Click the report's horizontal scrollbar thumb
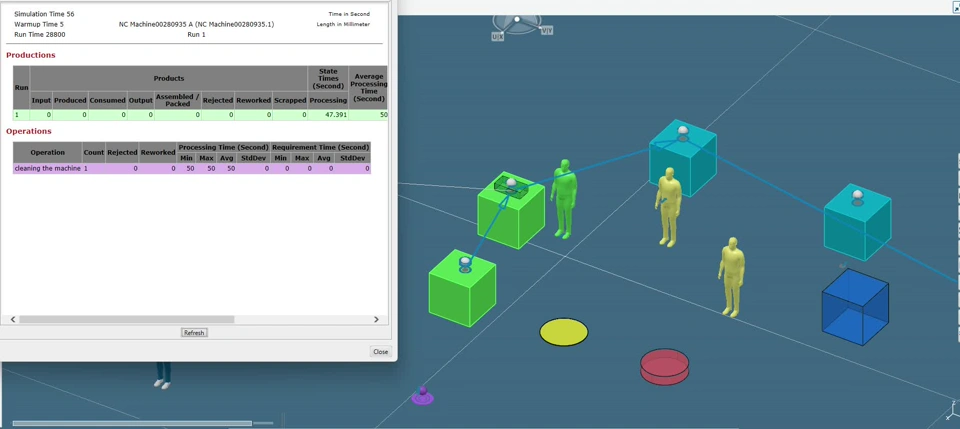960x429 pixels. click(127, 319)
